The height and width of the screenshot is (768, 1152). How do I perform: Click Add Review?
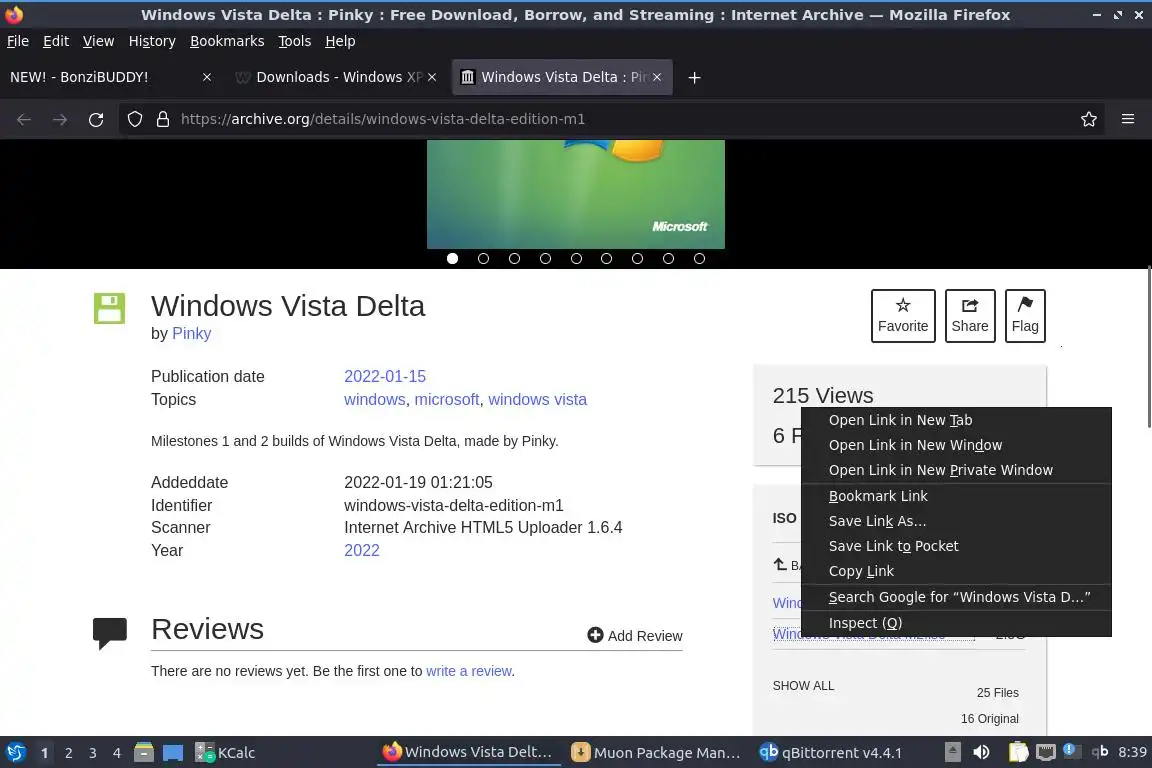click(x=636, y=636)
